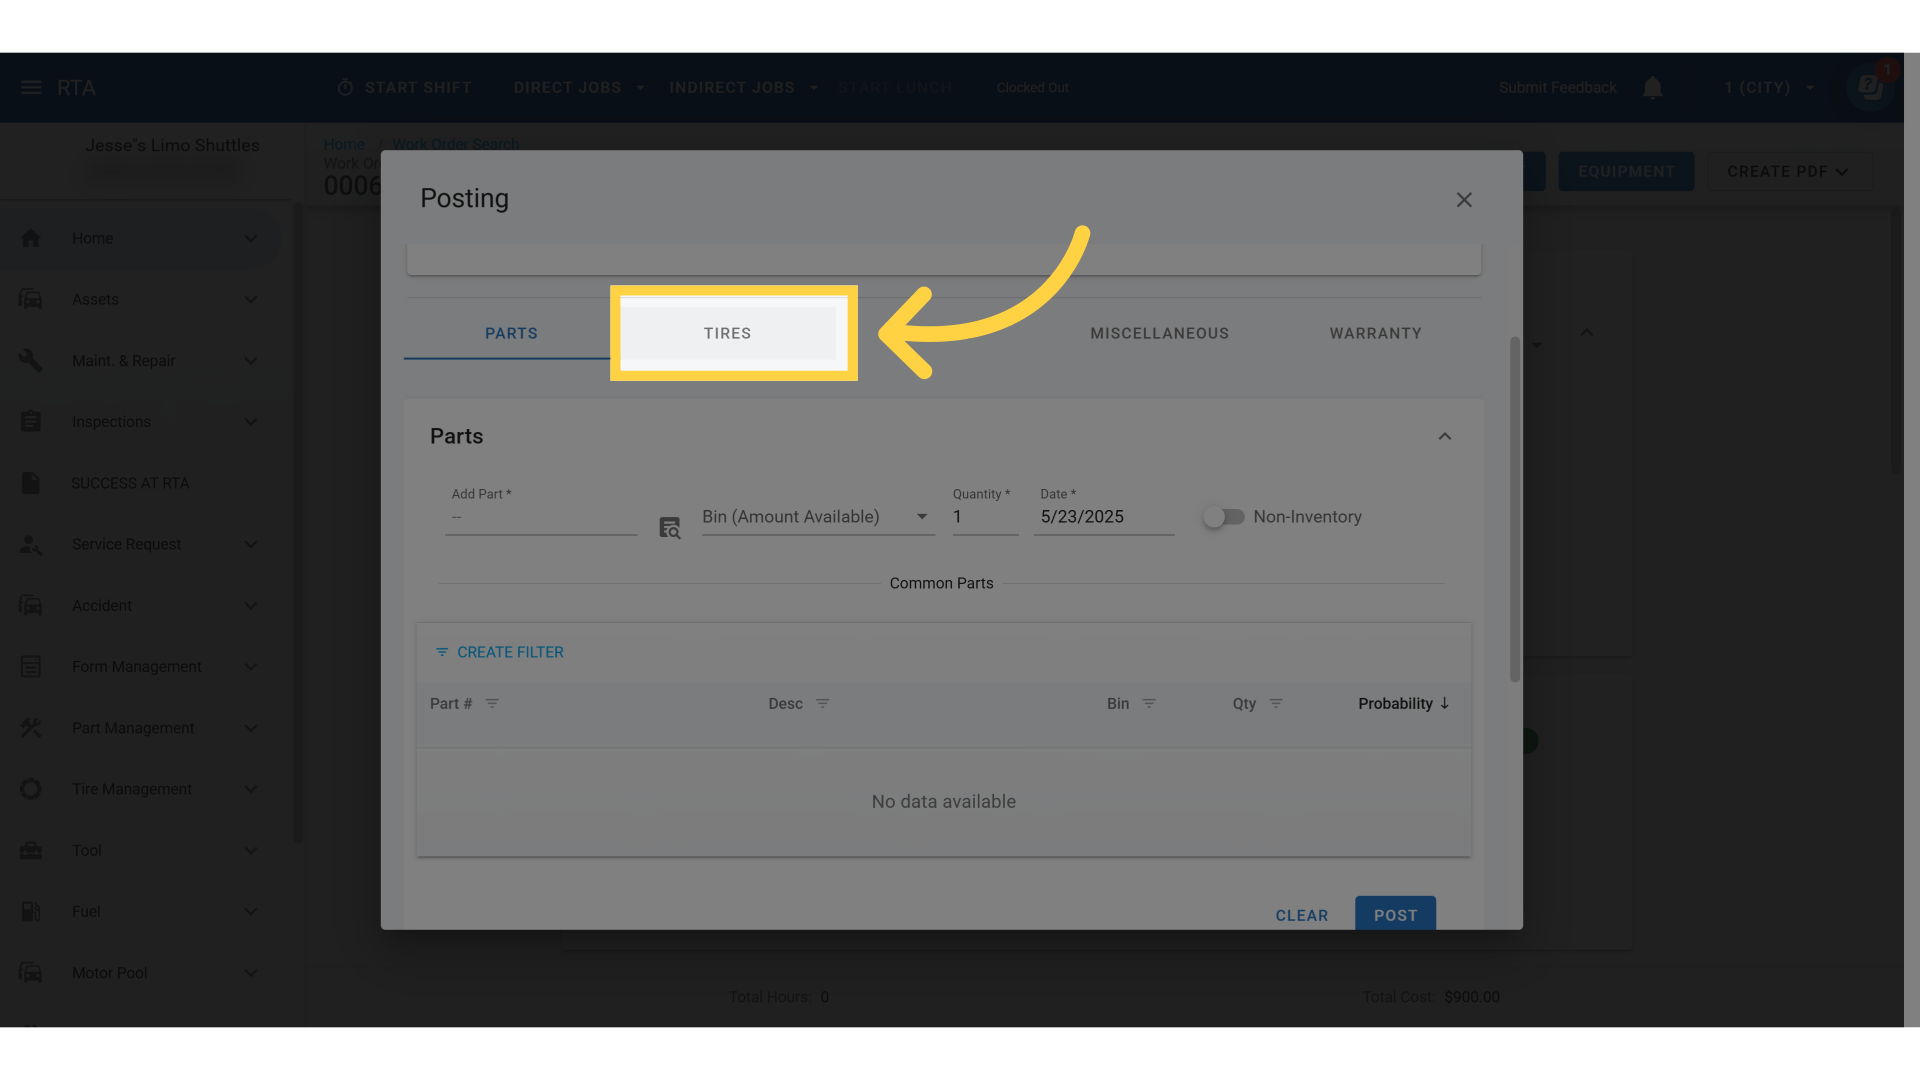Switch to the Tires tab
This screenshot has height=1080, width=1920.
click(x=727, y=333)
